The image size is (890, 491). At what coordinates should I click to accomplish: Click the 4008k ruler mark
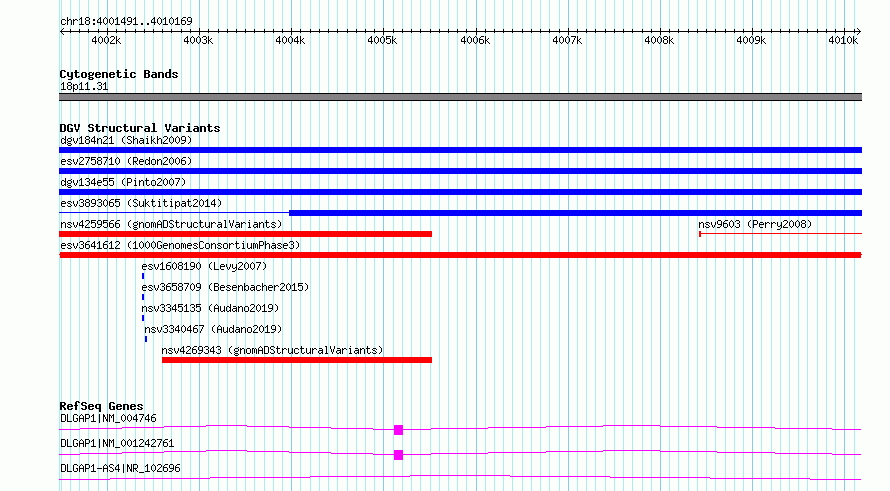[x=659, y=40]
